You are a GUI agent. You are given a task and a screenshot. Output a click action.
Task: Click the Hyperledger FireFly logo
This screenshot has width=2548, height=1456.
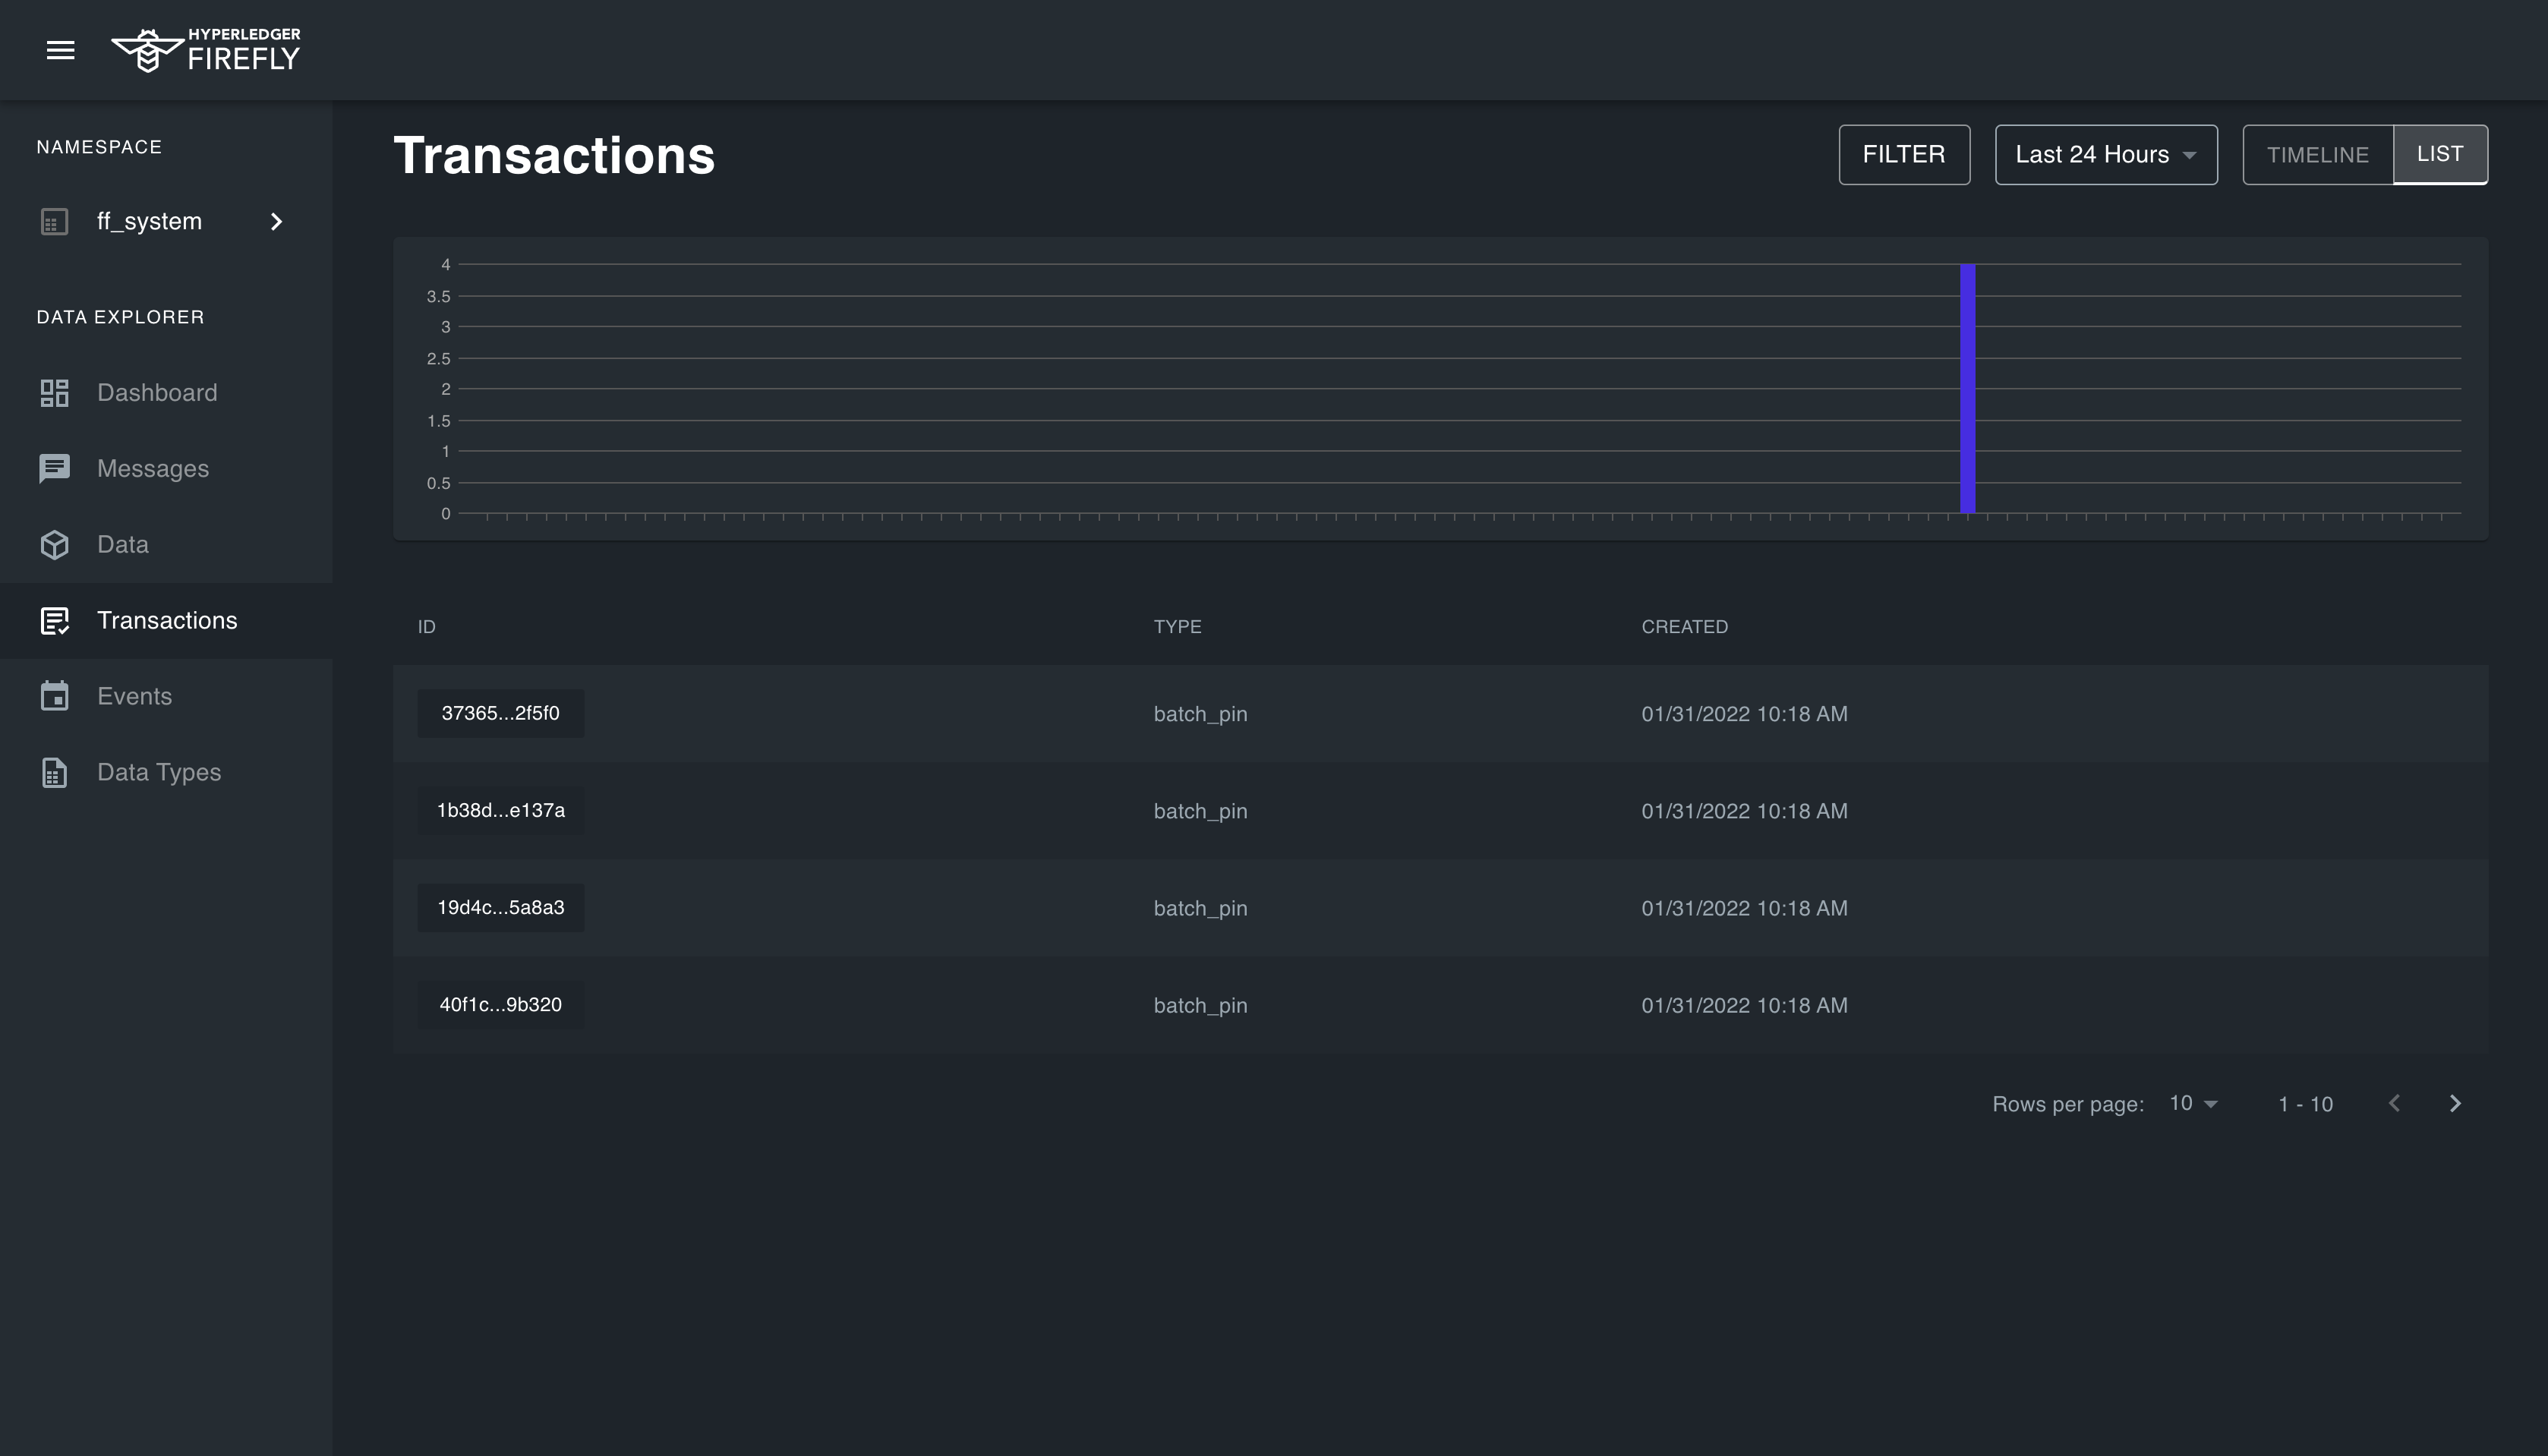coord(206,50)
